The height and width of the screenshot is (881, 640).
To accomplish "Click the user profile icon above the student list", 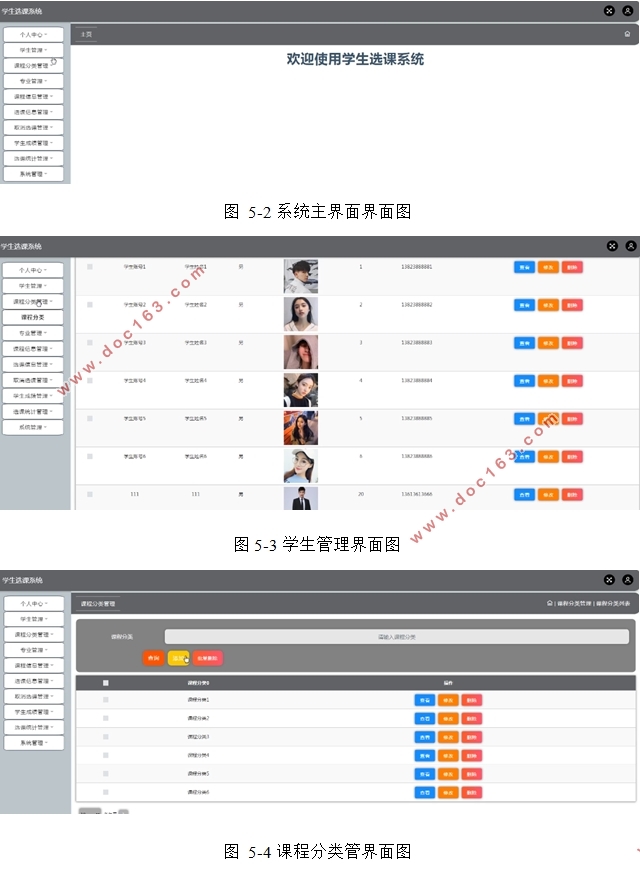I will click(630, 245).
